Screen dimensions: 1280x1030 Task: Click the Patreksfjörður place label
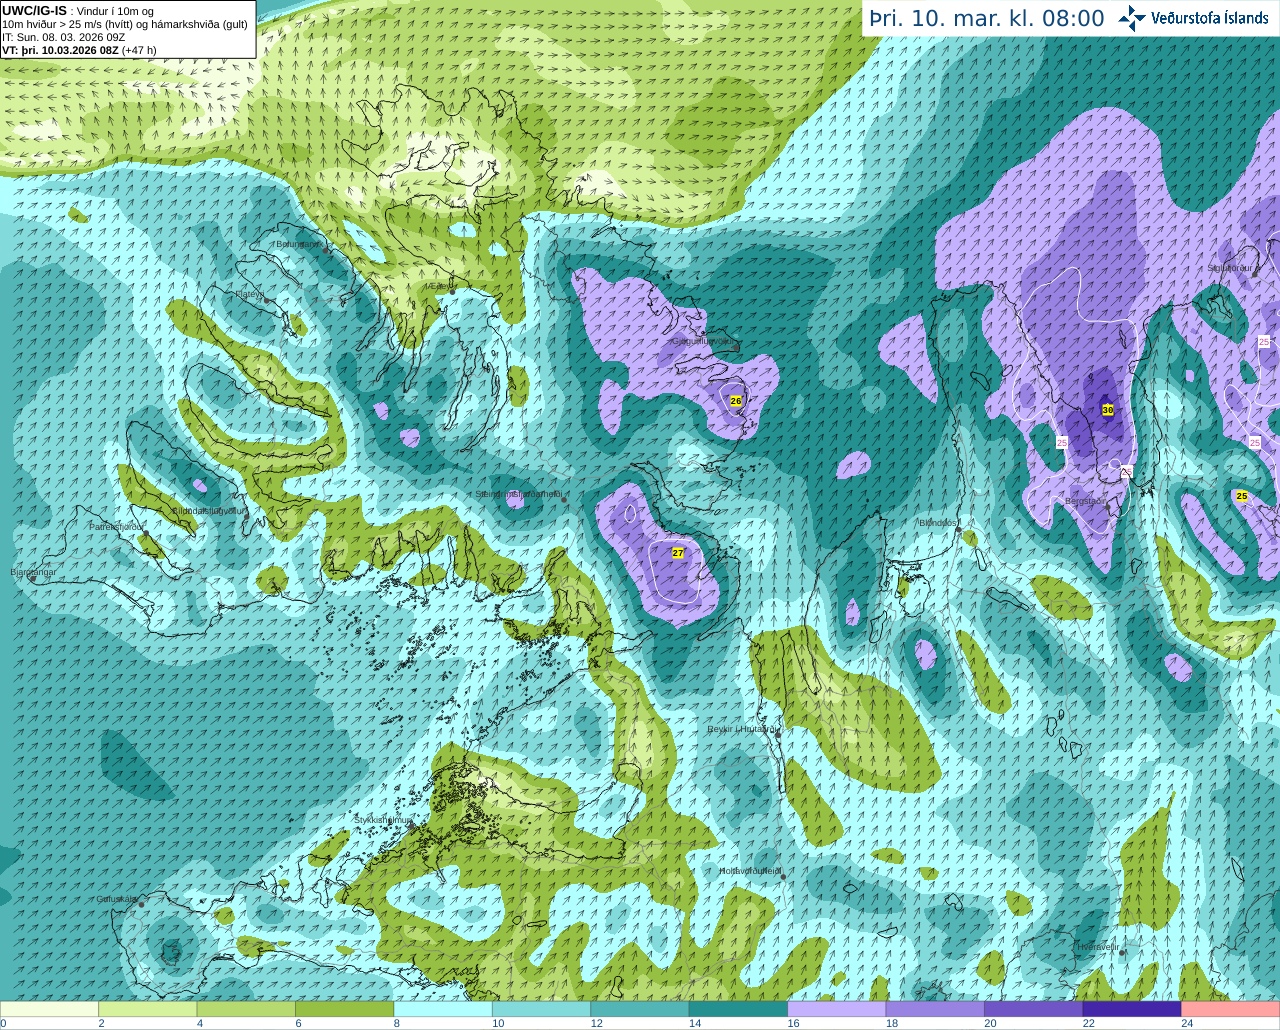coord(117,526)
